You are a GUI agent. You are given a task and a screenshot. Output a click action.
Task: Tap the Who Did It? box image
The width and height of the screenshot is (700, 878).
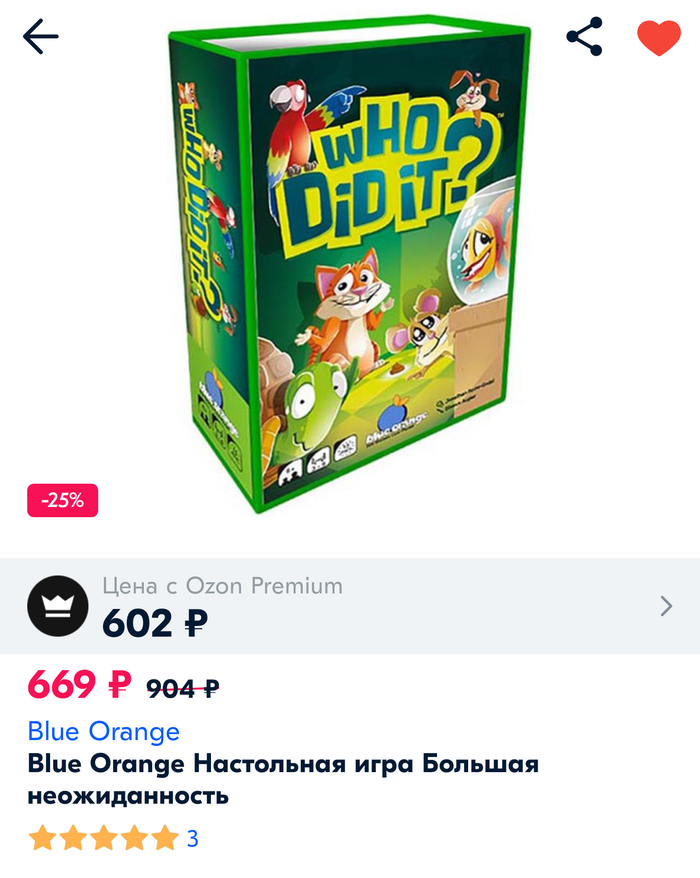click(x=349, y=263)
